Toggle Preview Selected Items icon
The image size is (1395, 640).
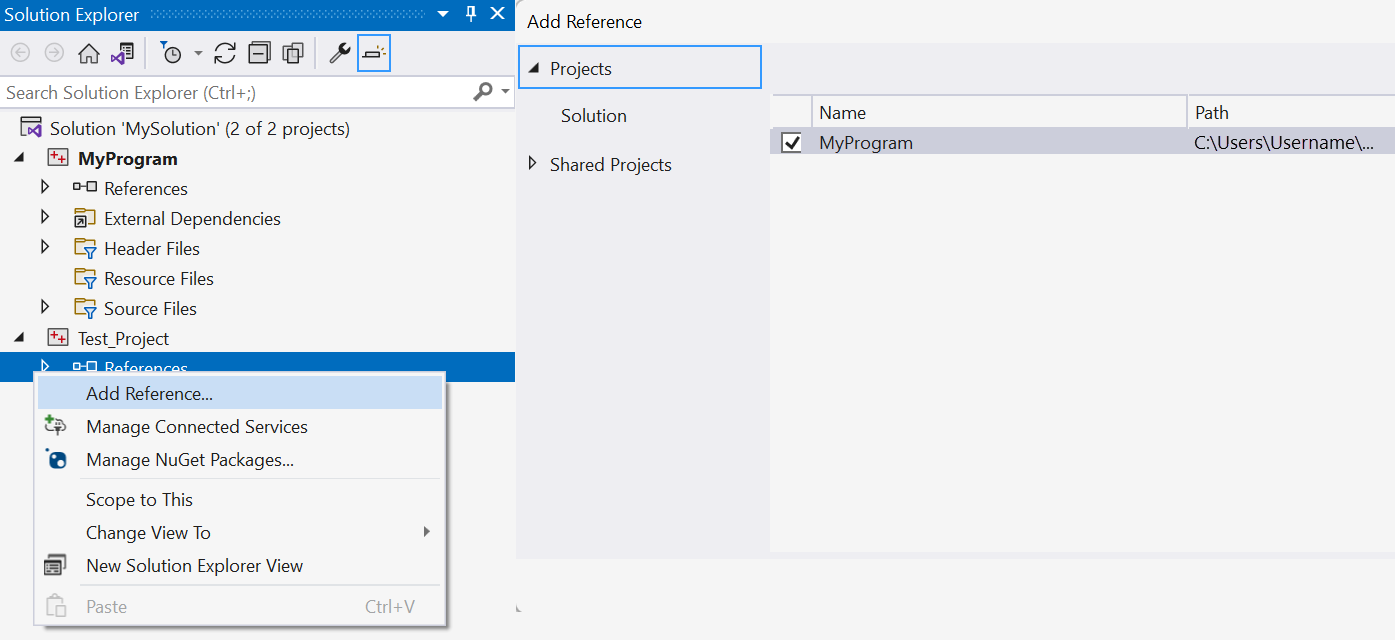(x=373, y=52)
